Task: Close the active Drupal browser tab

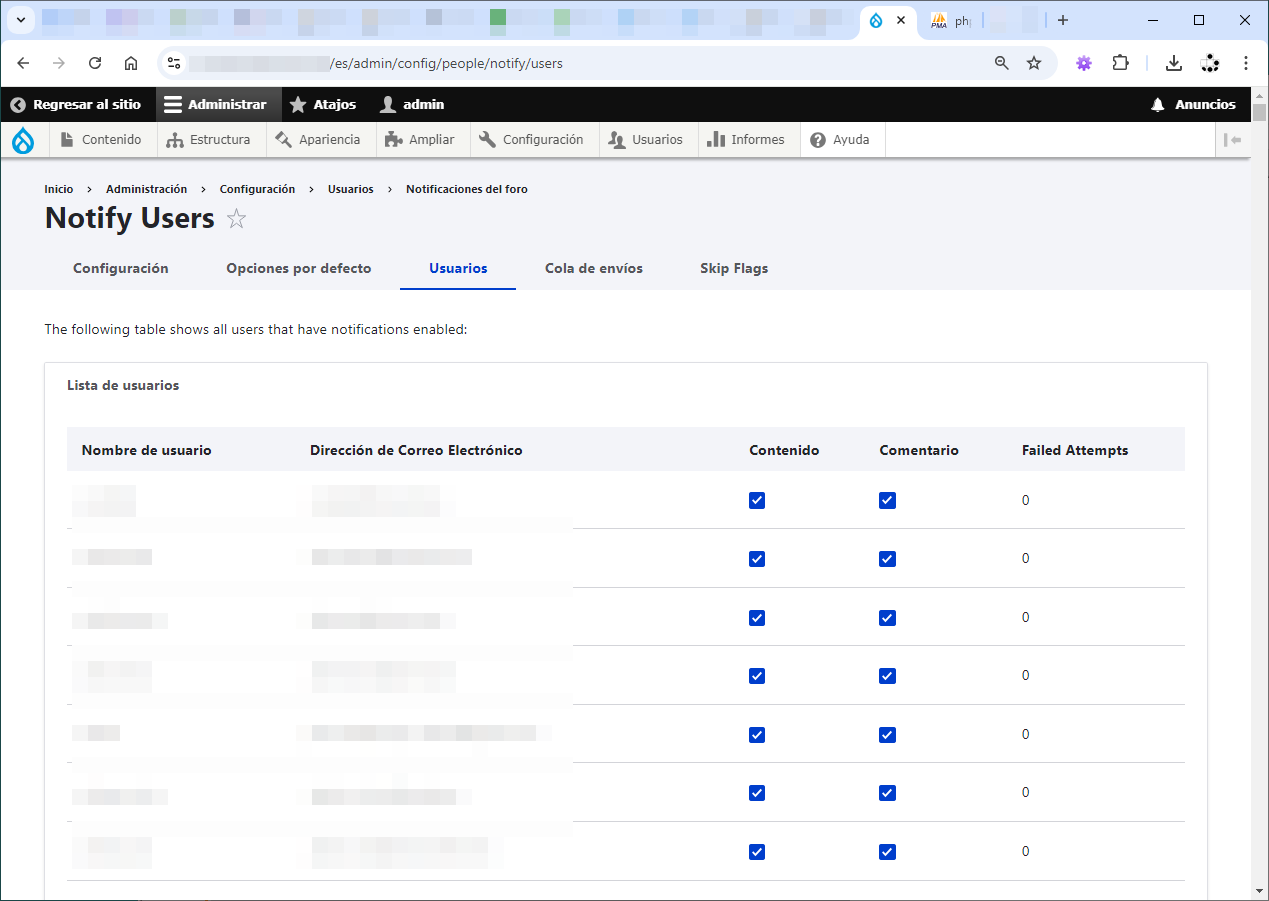Action: tap(901, 20)
